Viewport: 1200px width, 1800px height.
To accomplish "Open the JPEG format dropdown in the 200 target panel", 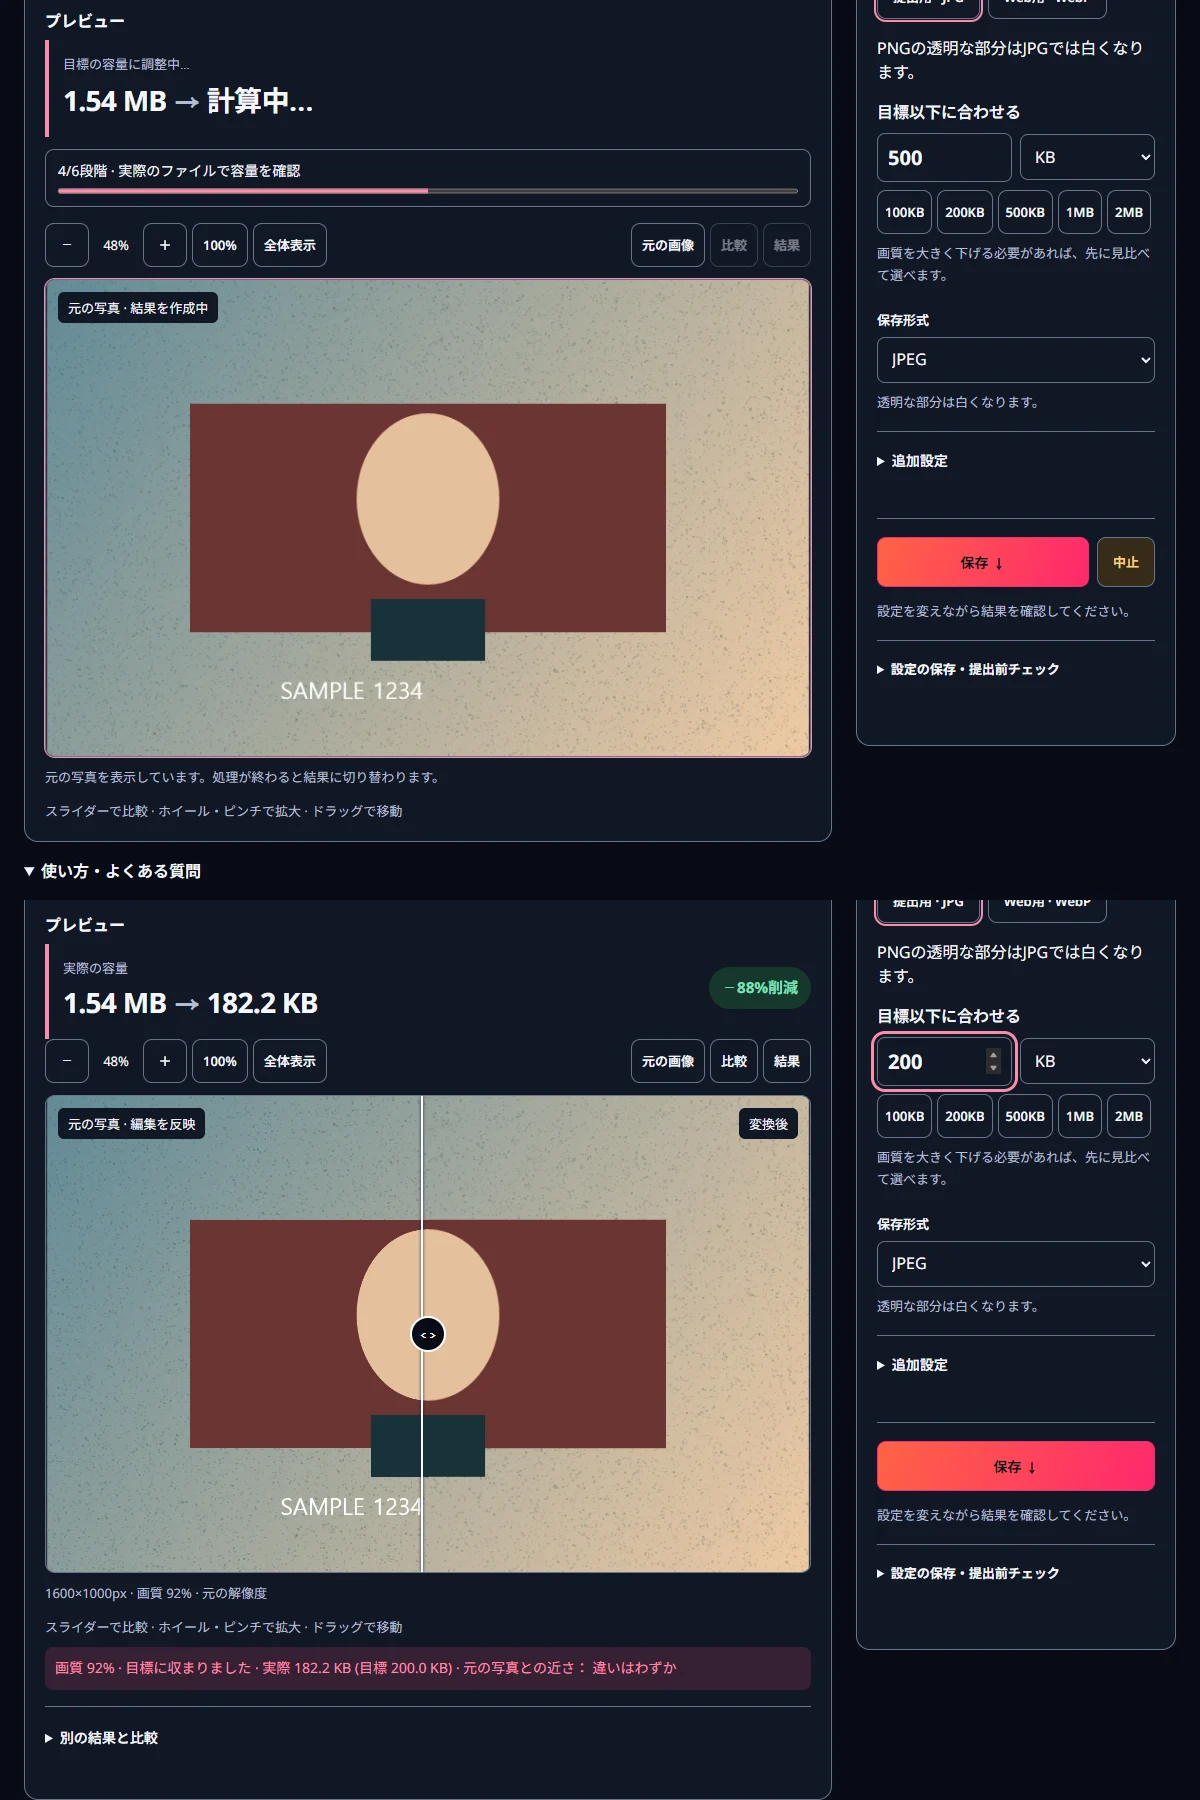I will coord(1016,1264).
